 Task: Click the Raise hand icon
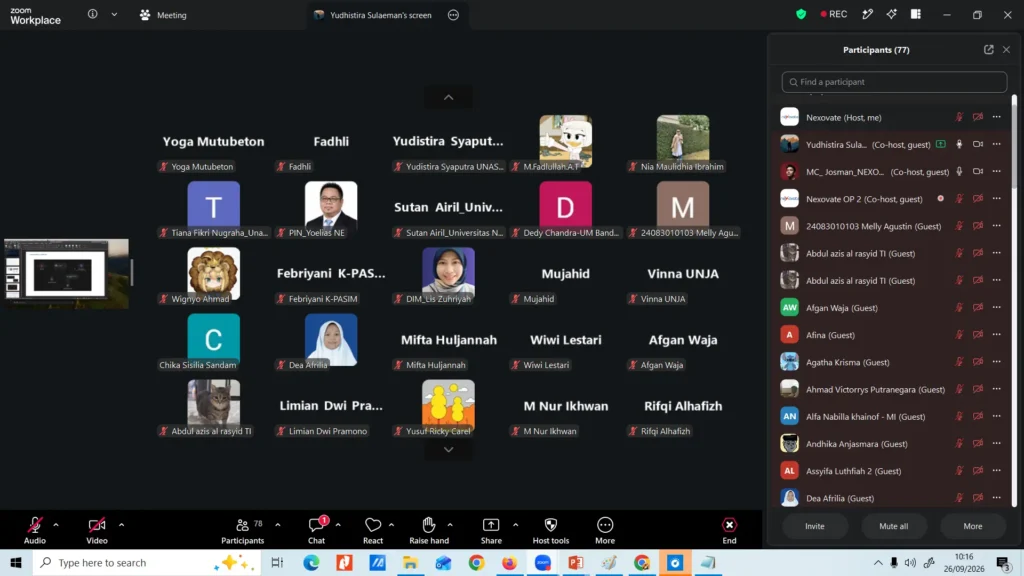[428, 525]
